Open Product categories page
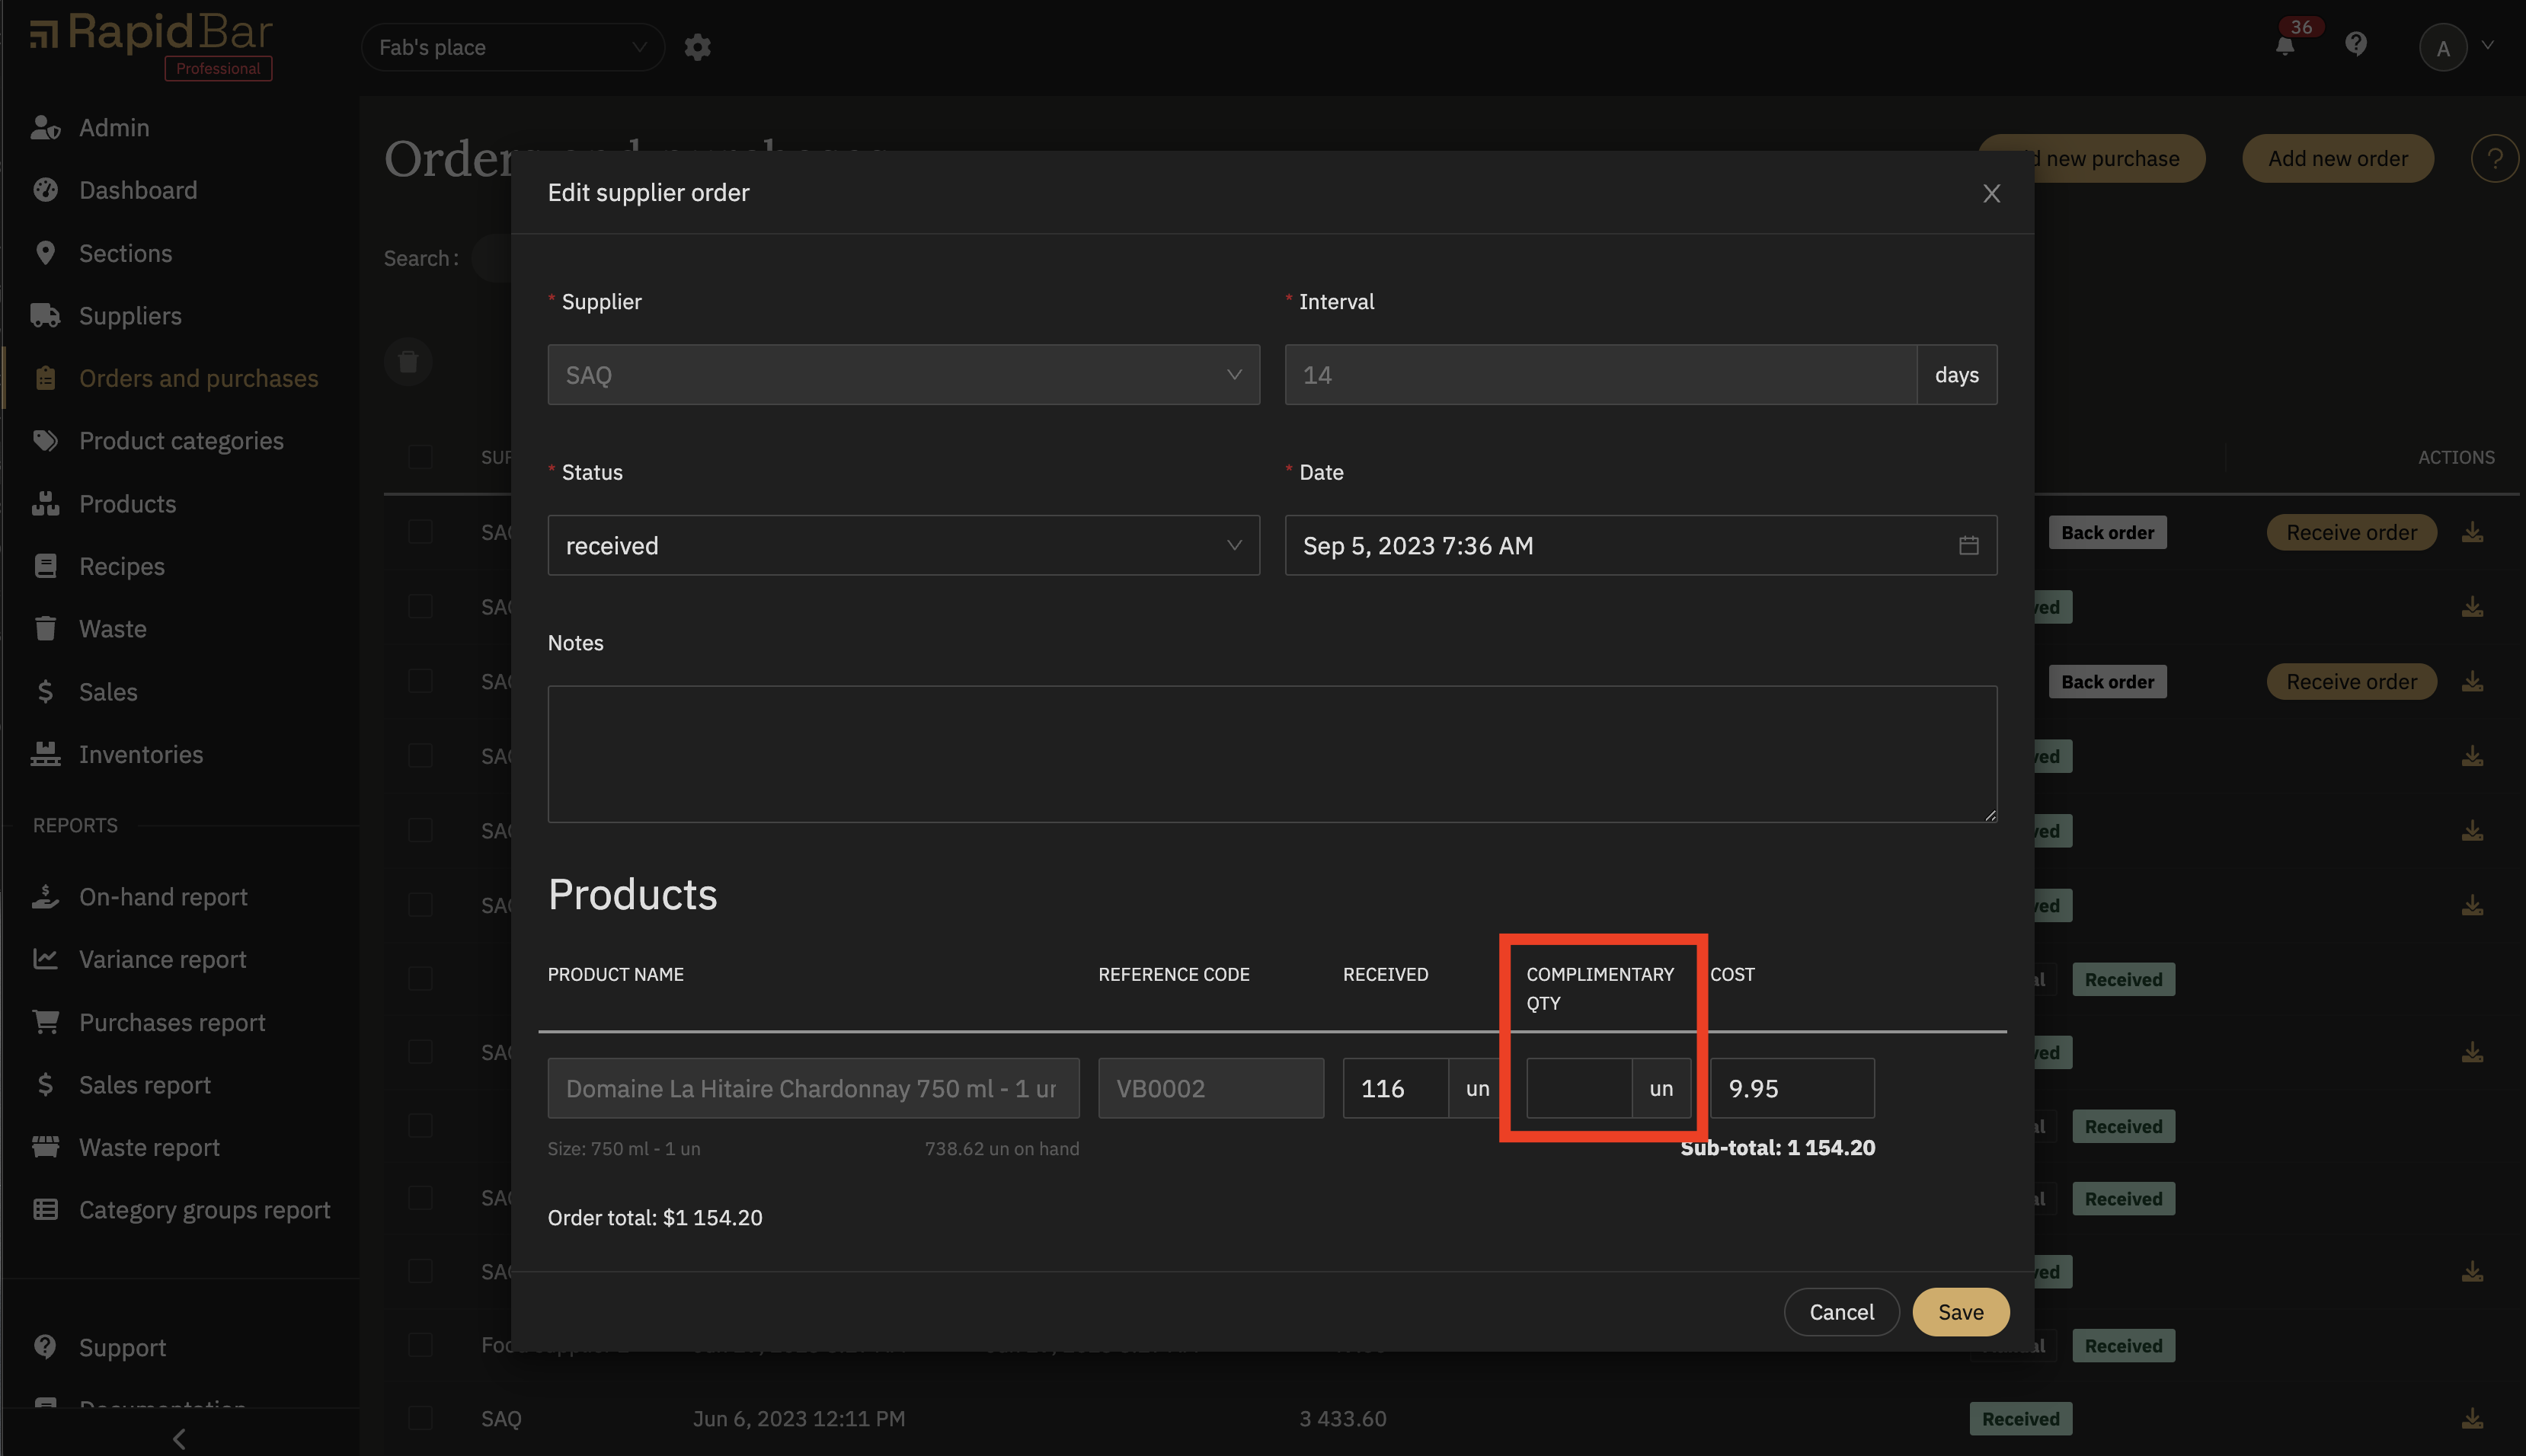The image size is (2526, 1456). pyautogui.click(x=181, y=441)
